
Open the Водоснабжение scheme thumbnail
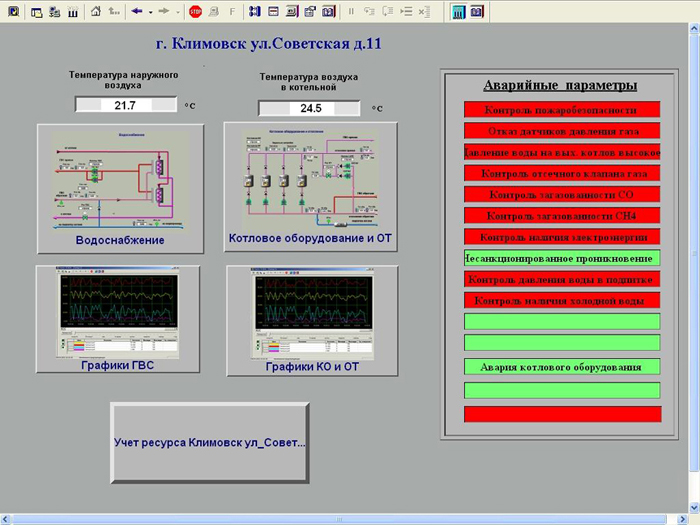tap(120, 189)
